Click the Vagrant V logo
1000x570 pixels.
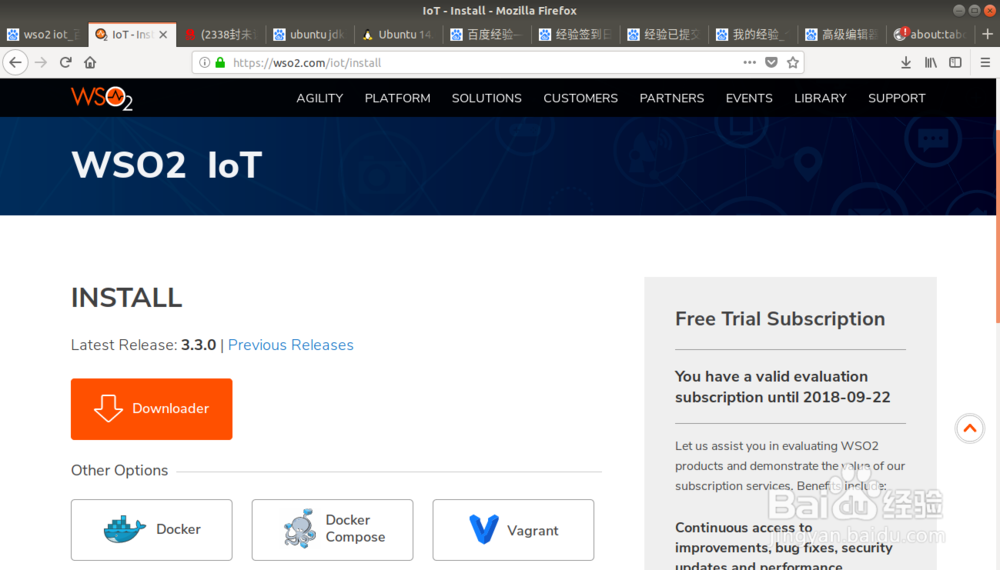click(x=483, y=529)
